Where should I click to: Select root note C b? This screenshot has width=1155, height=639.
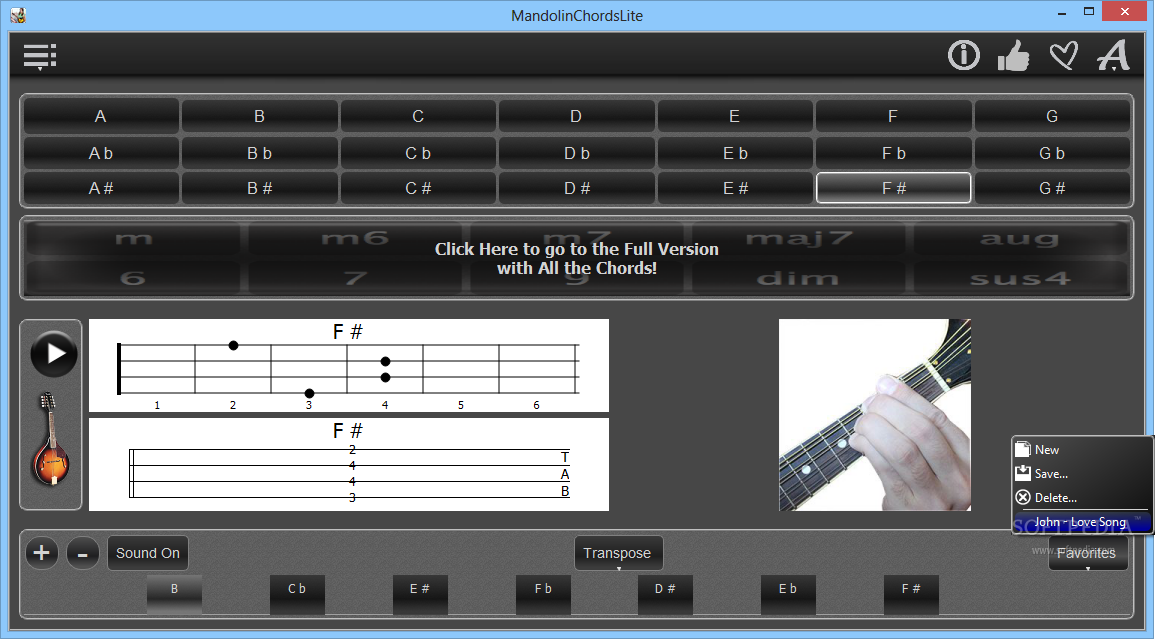[418, 153]
